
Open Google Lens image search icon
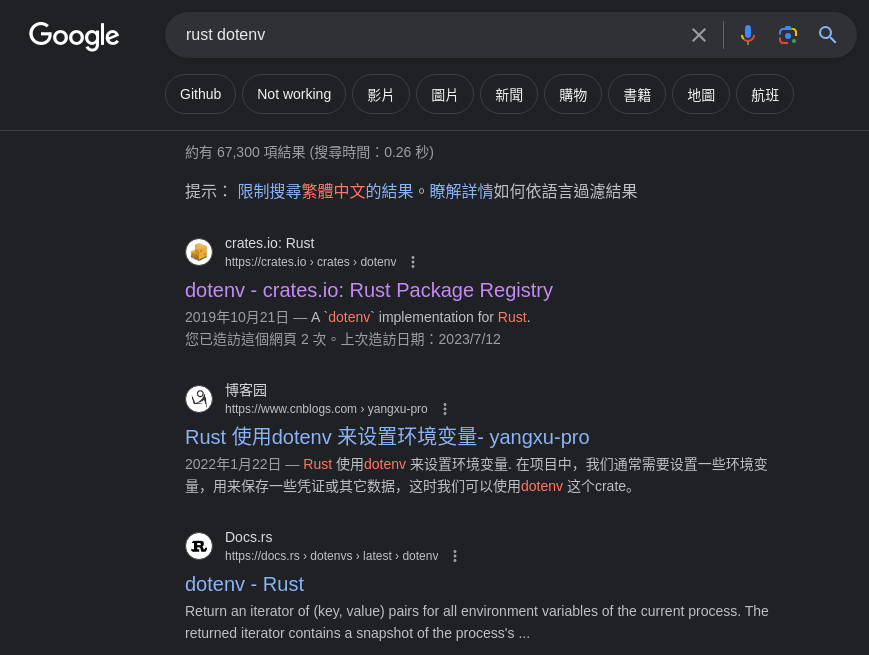click(788, 35)
